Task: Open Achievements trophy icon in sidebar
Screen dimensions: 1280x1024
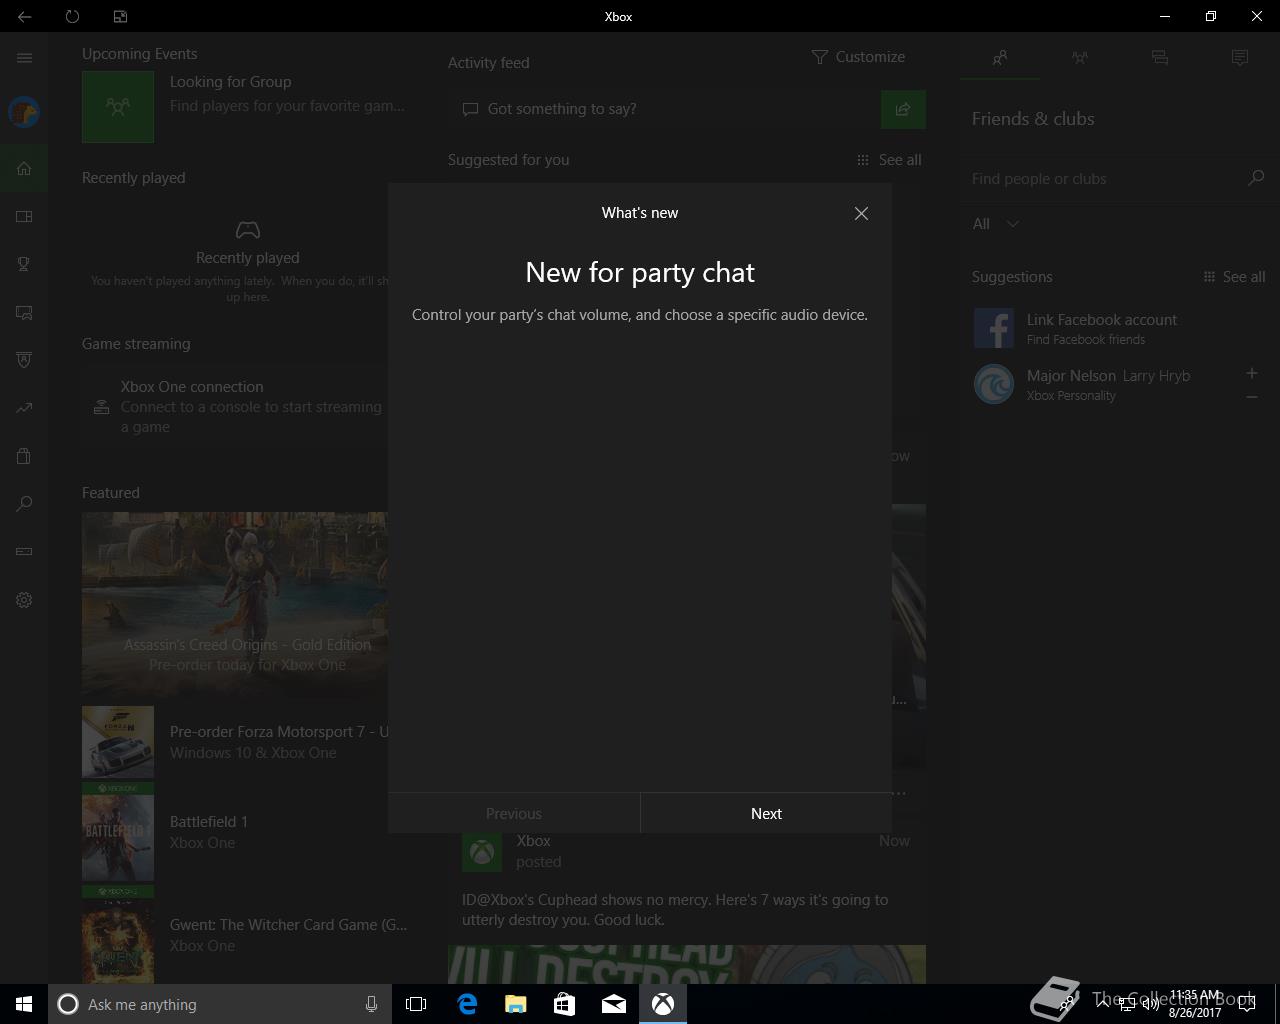Action: [24, 264]
